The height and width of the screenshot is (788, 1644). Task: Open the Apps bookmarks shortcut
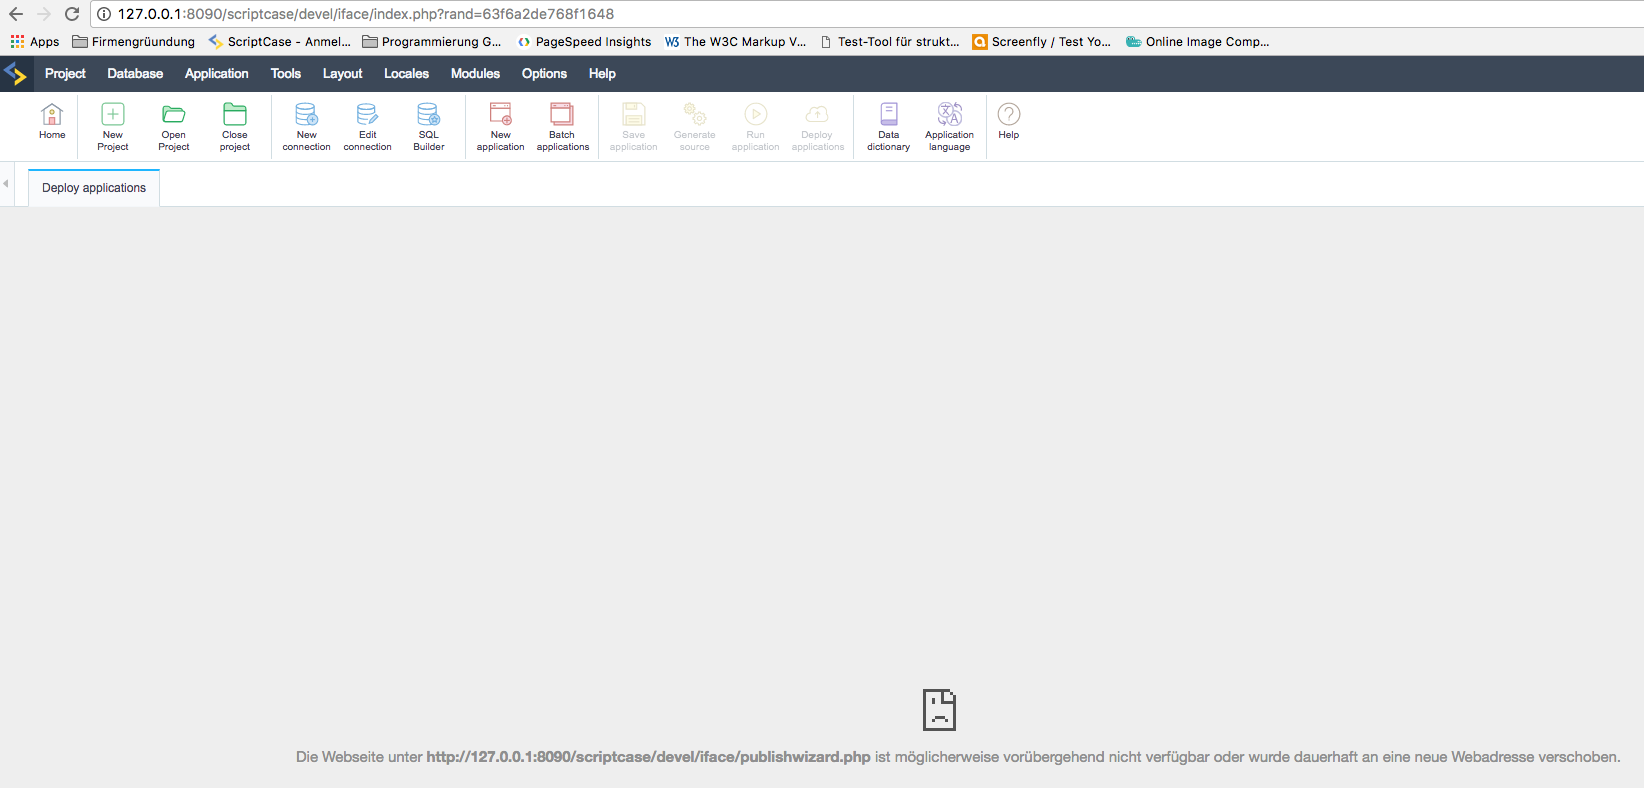[35, 42]
